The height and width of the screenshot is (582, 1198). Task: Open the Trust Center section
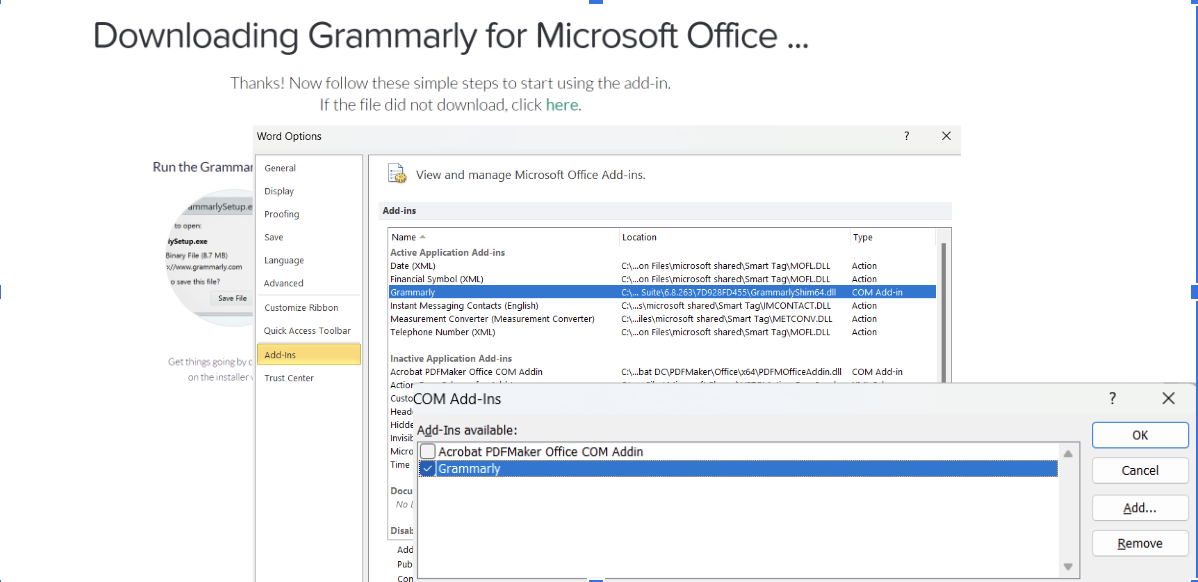pos(289,377)
